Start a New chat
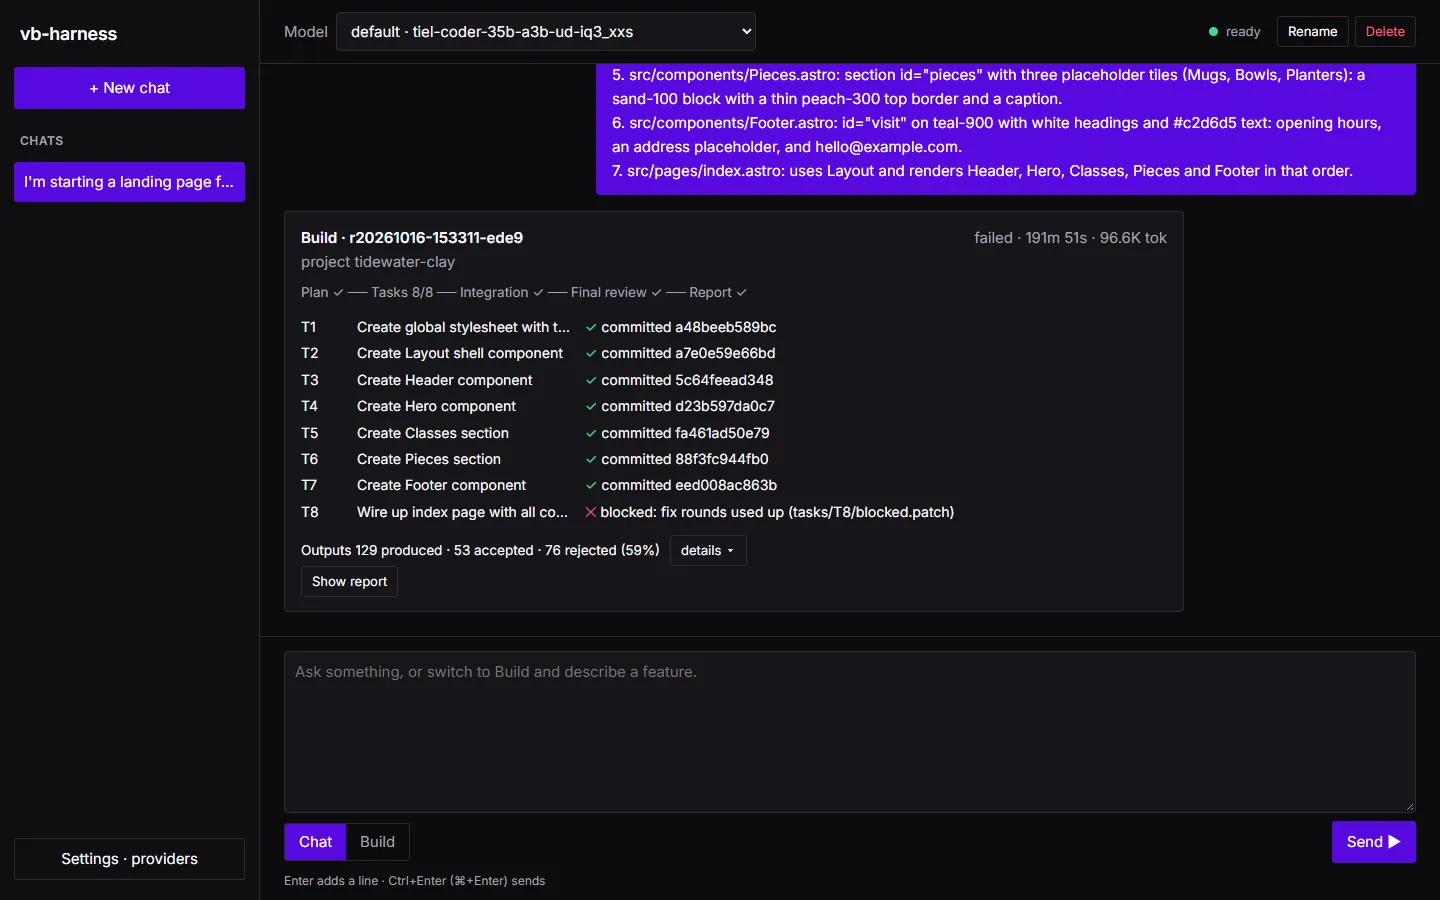 coord(129,88)
